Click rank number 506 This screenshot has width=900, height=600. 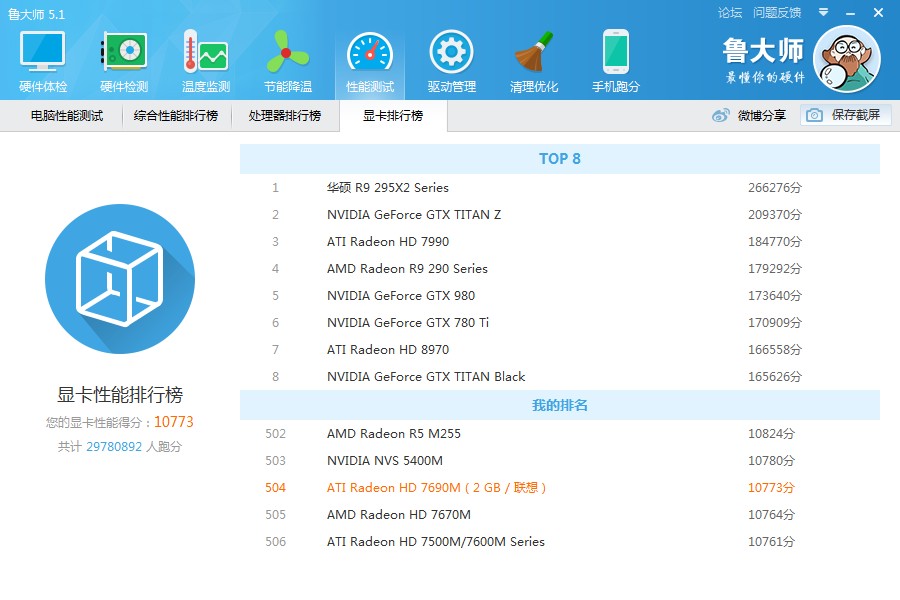click(x=276, y=541)
